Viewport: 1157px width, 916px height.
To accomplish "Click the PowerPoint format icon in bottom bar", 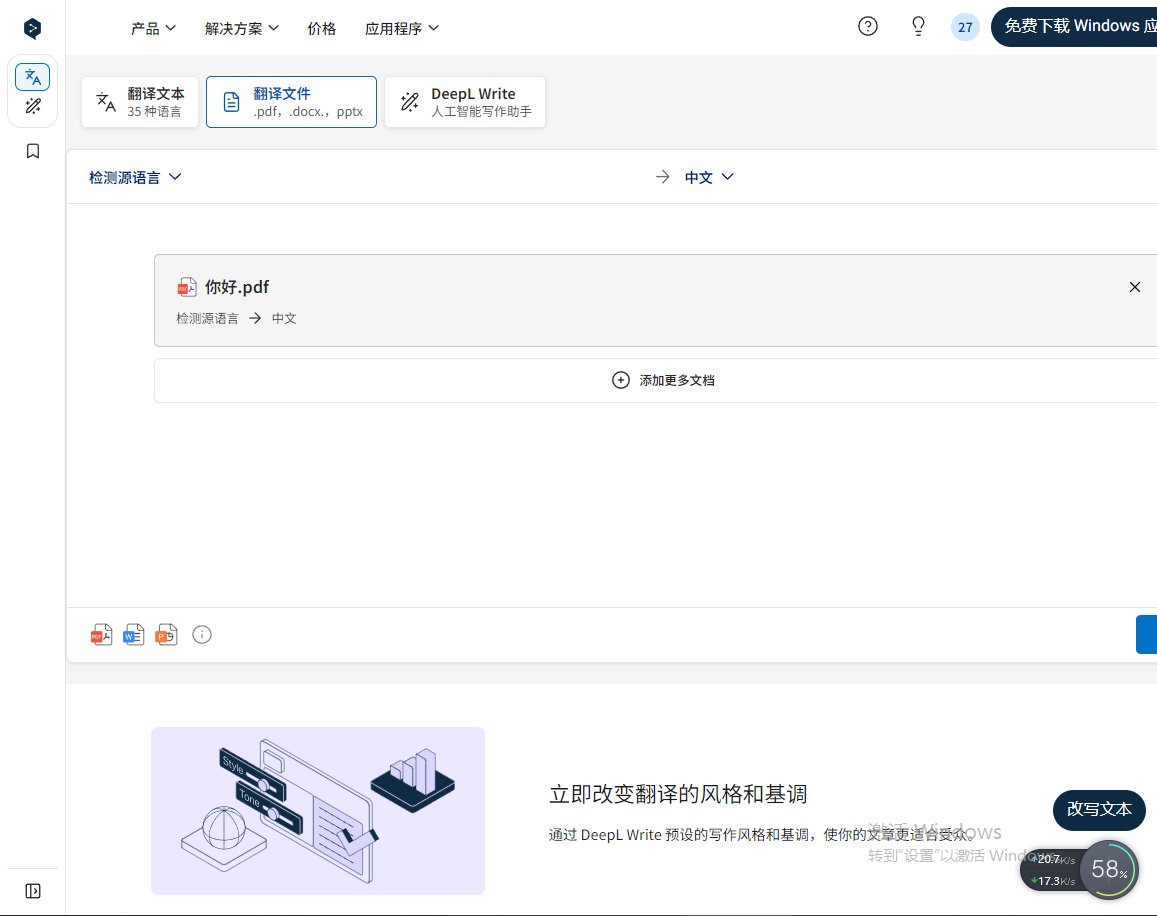I will point(166,635).
